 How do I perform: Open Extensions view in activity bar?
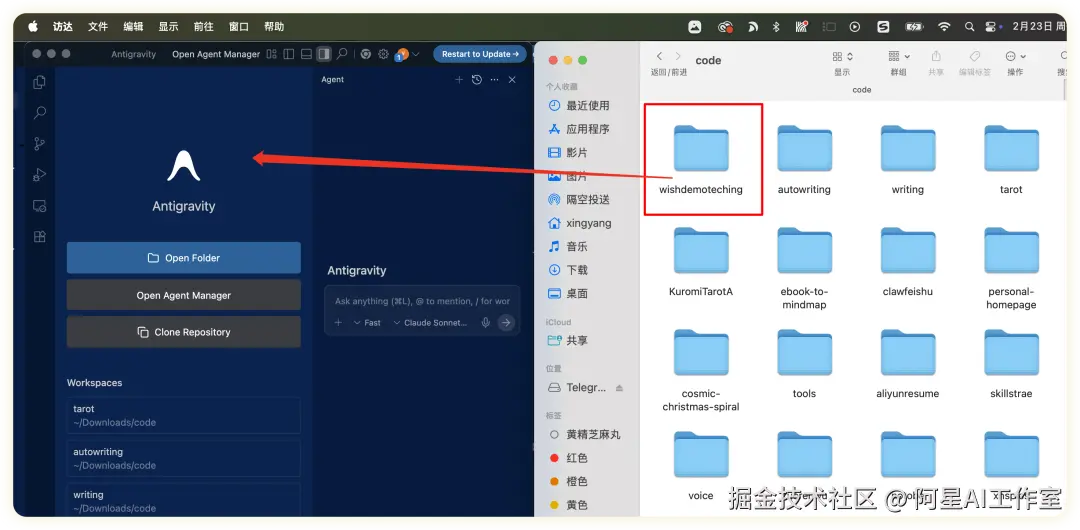coord(39,236)
